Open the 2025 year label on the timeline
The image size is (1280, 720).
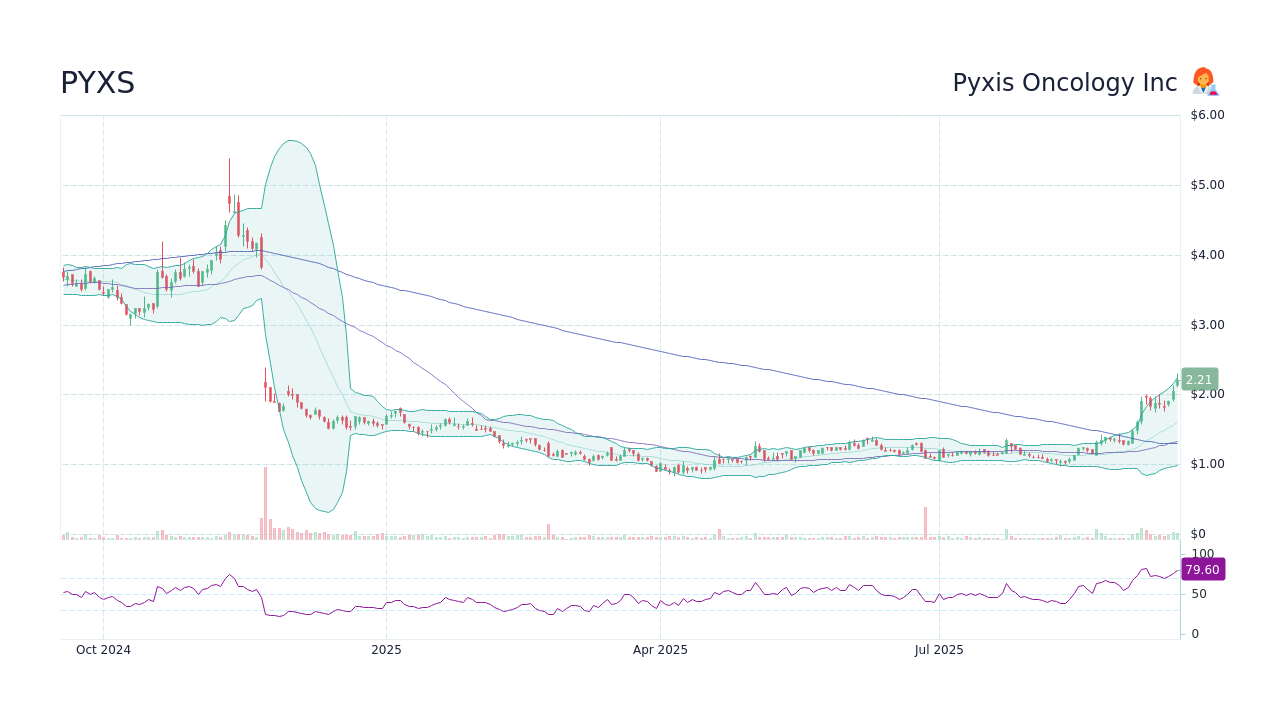[x=386, y=649]
